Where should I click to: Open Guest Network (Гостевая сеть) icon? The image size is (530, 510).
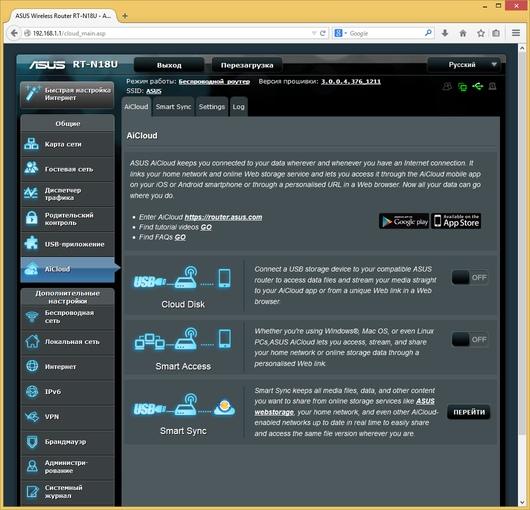click(31, 168)
